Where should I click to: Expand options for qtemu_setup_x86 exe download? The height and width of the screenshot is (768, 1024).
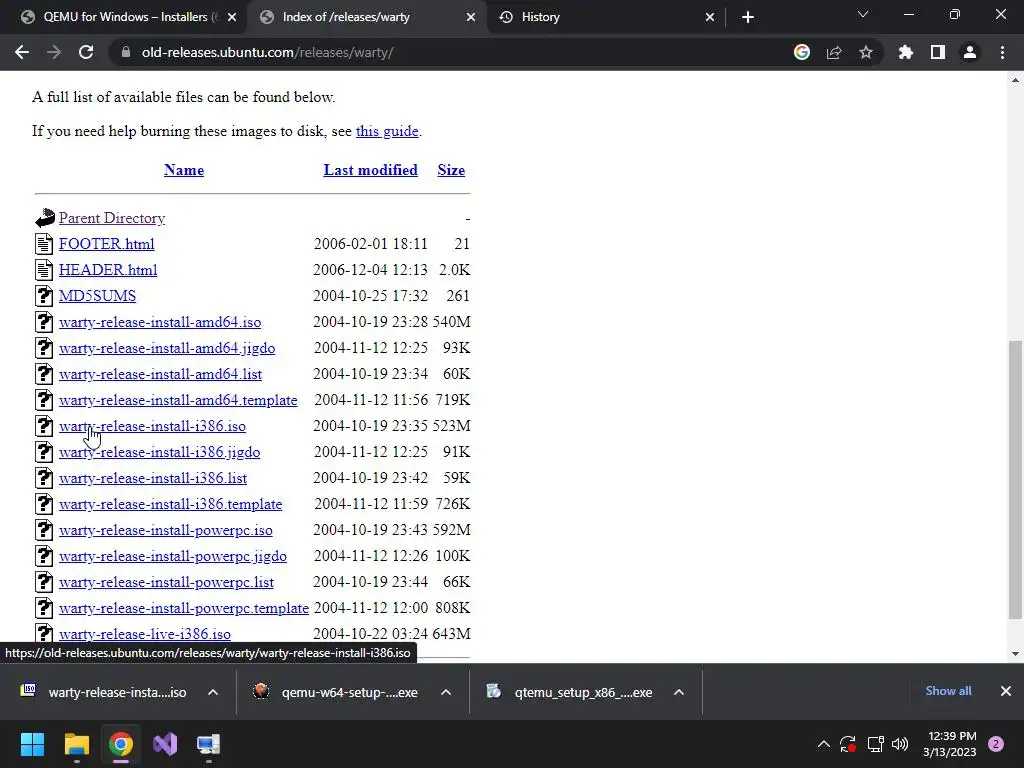[679, 692]
